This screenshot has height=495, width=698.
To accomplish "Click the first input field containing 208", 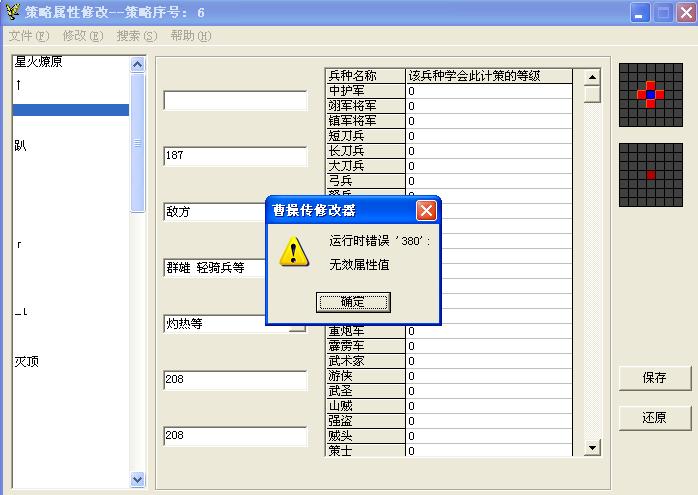I will coord(235,380).
